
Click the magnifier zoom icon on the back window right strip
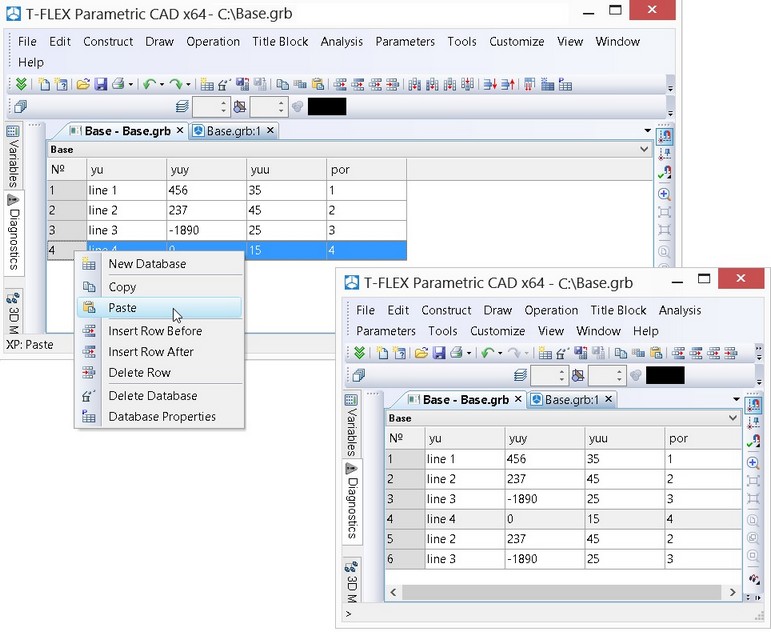click(664, 194)
